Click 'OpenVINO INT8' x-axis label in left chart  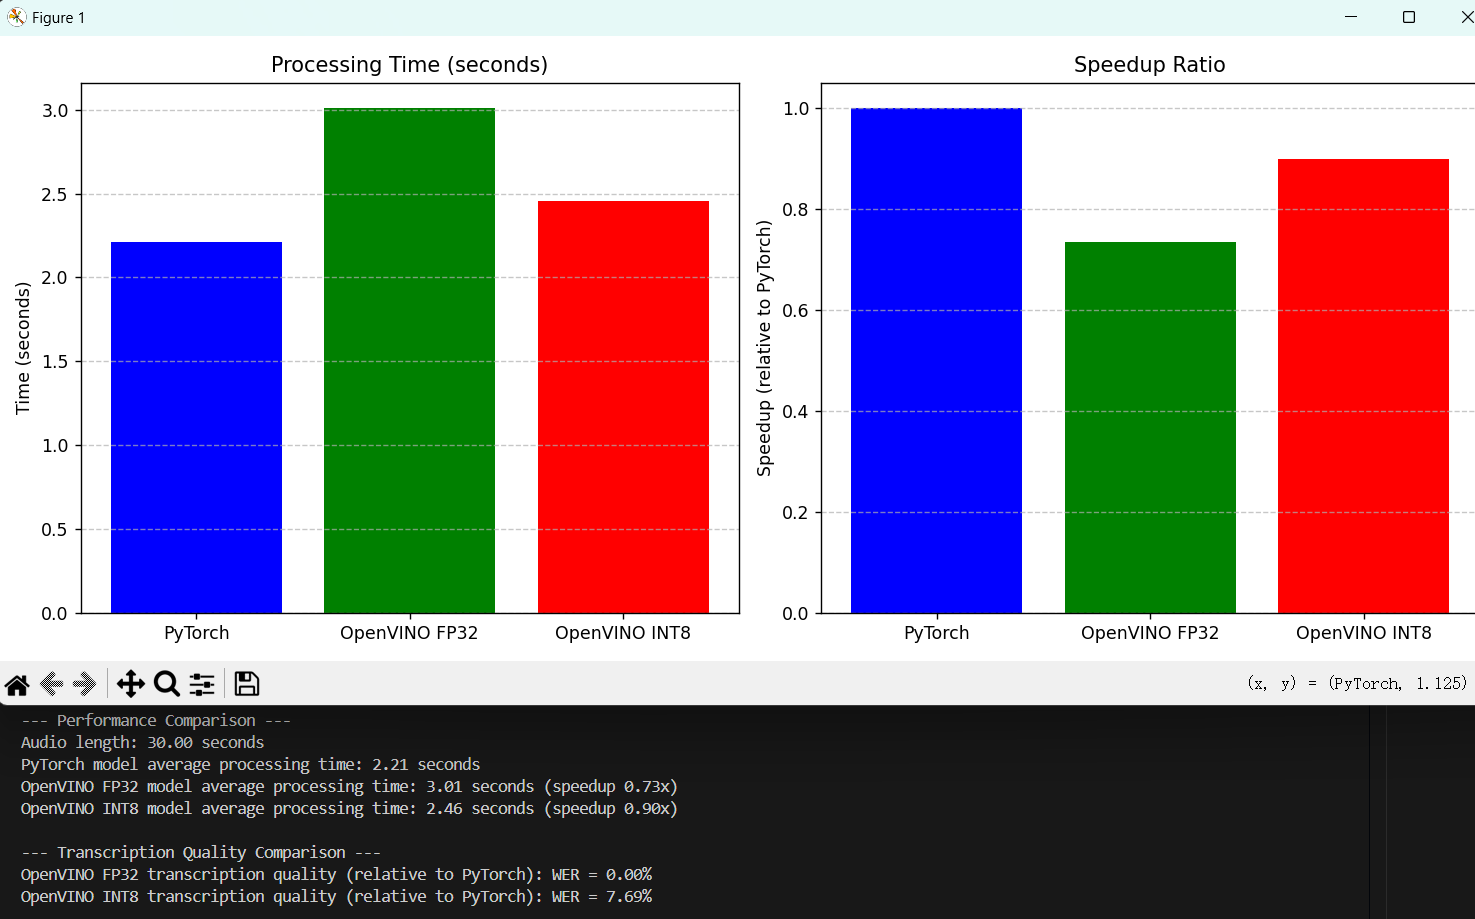623,633
